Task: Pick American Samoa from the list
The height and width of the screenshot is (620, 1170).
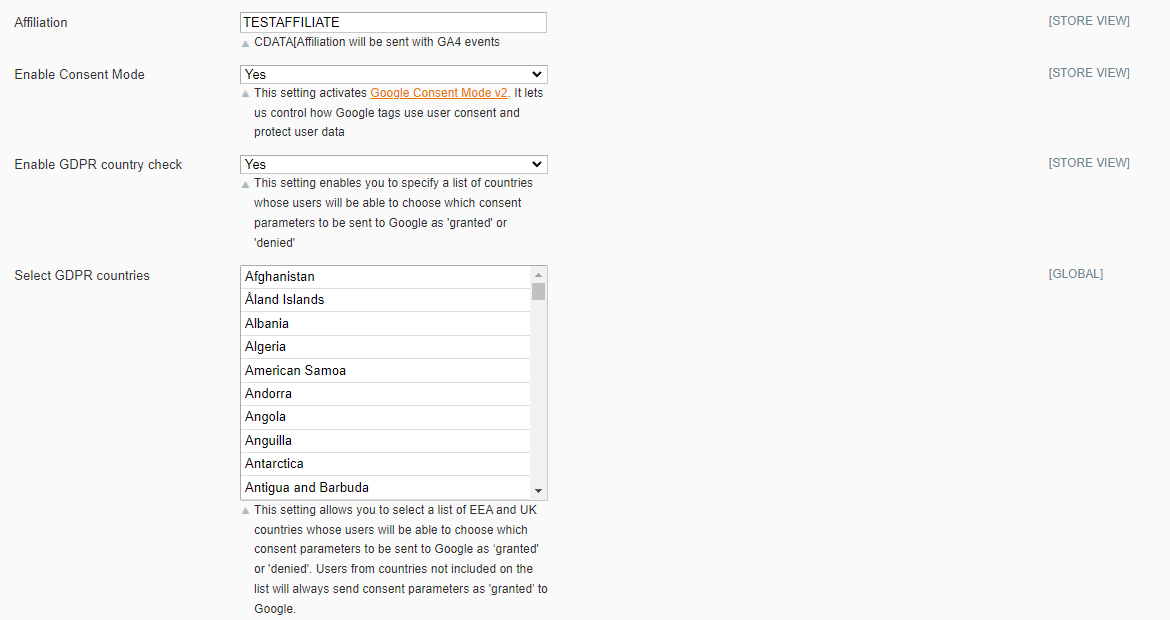Action: click(x=385, y=371)
